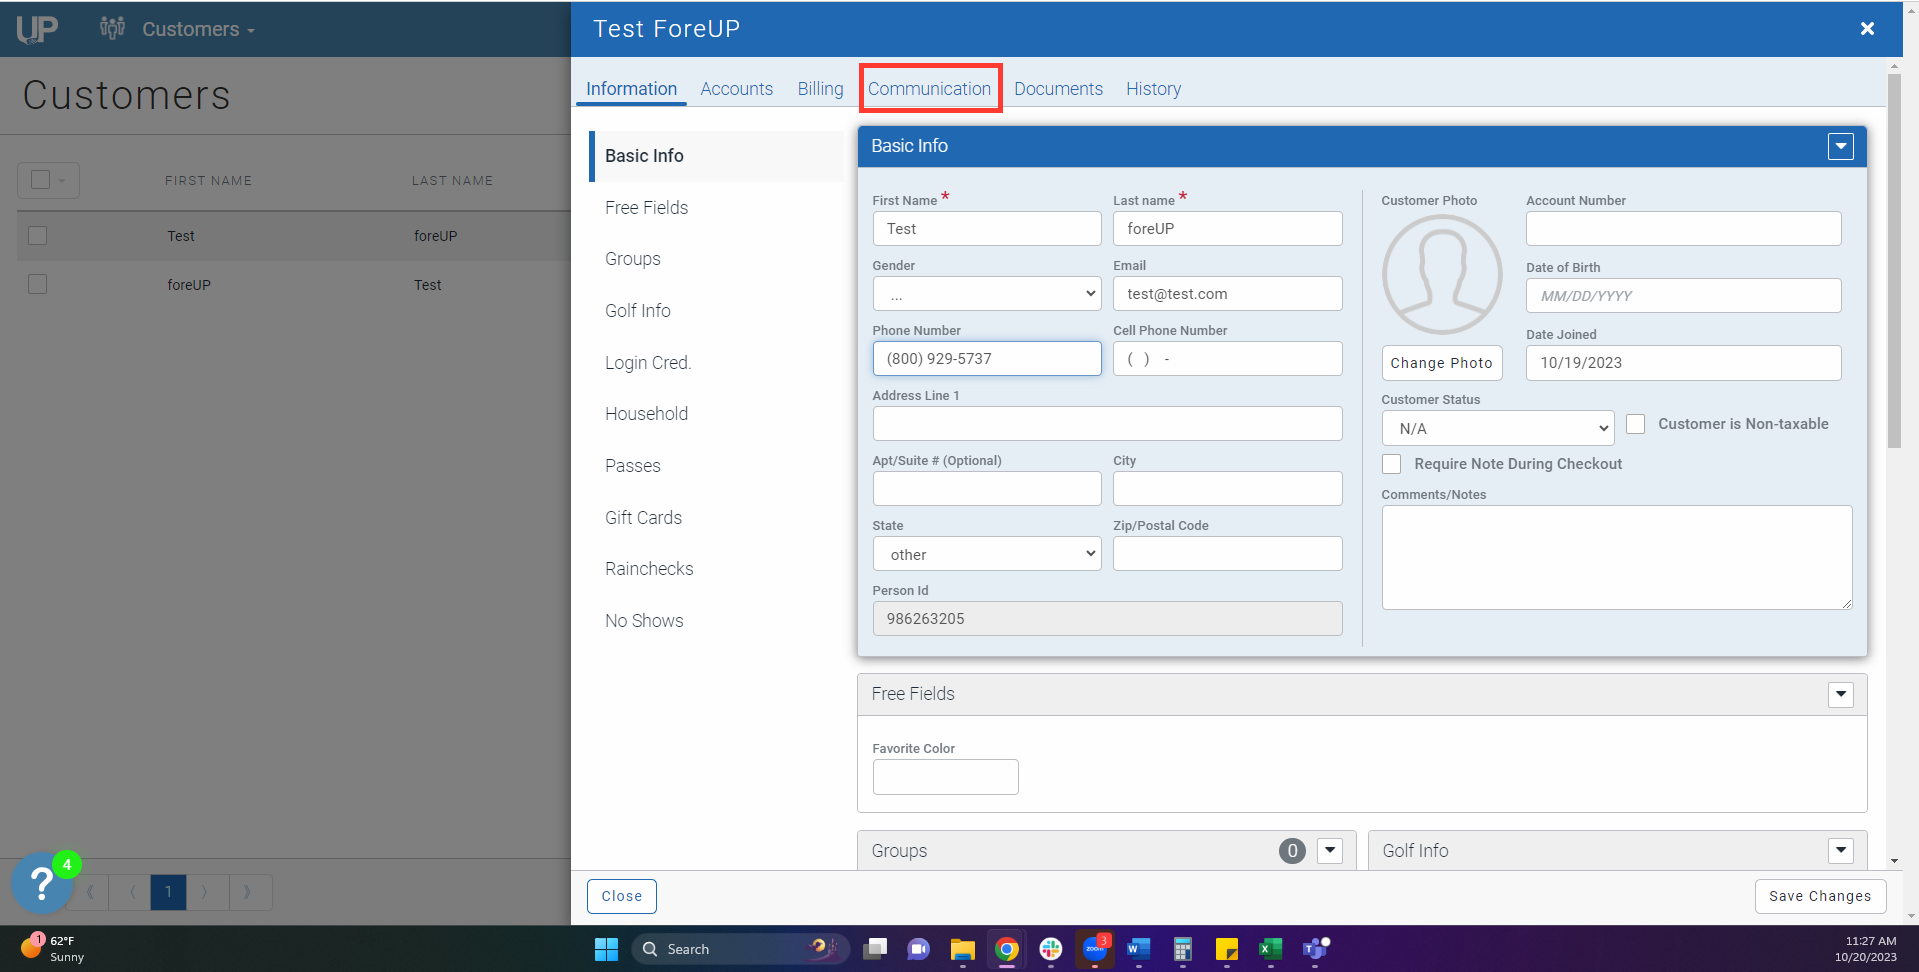1919x972 pixels.
Task: Open the Customers header dropdown menu
Action: pos(198,29)
